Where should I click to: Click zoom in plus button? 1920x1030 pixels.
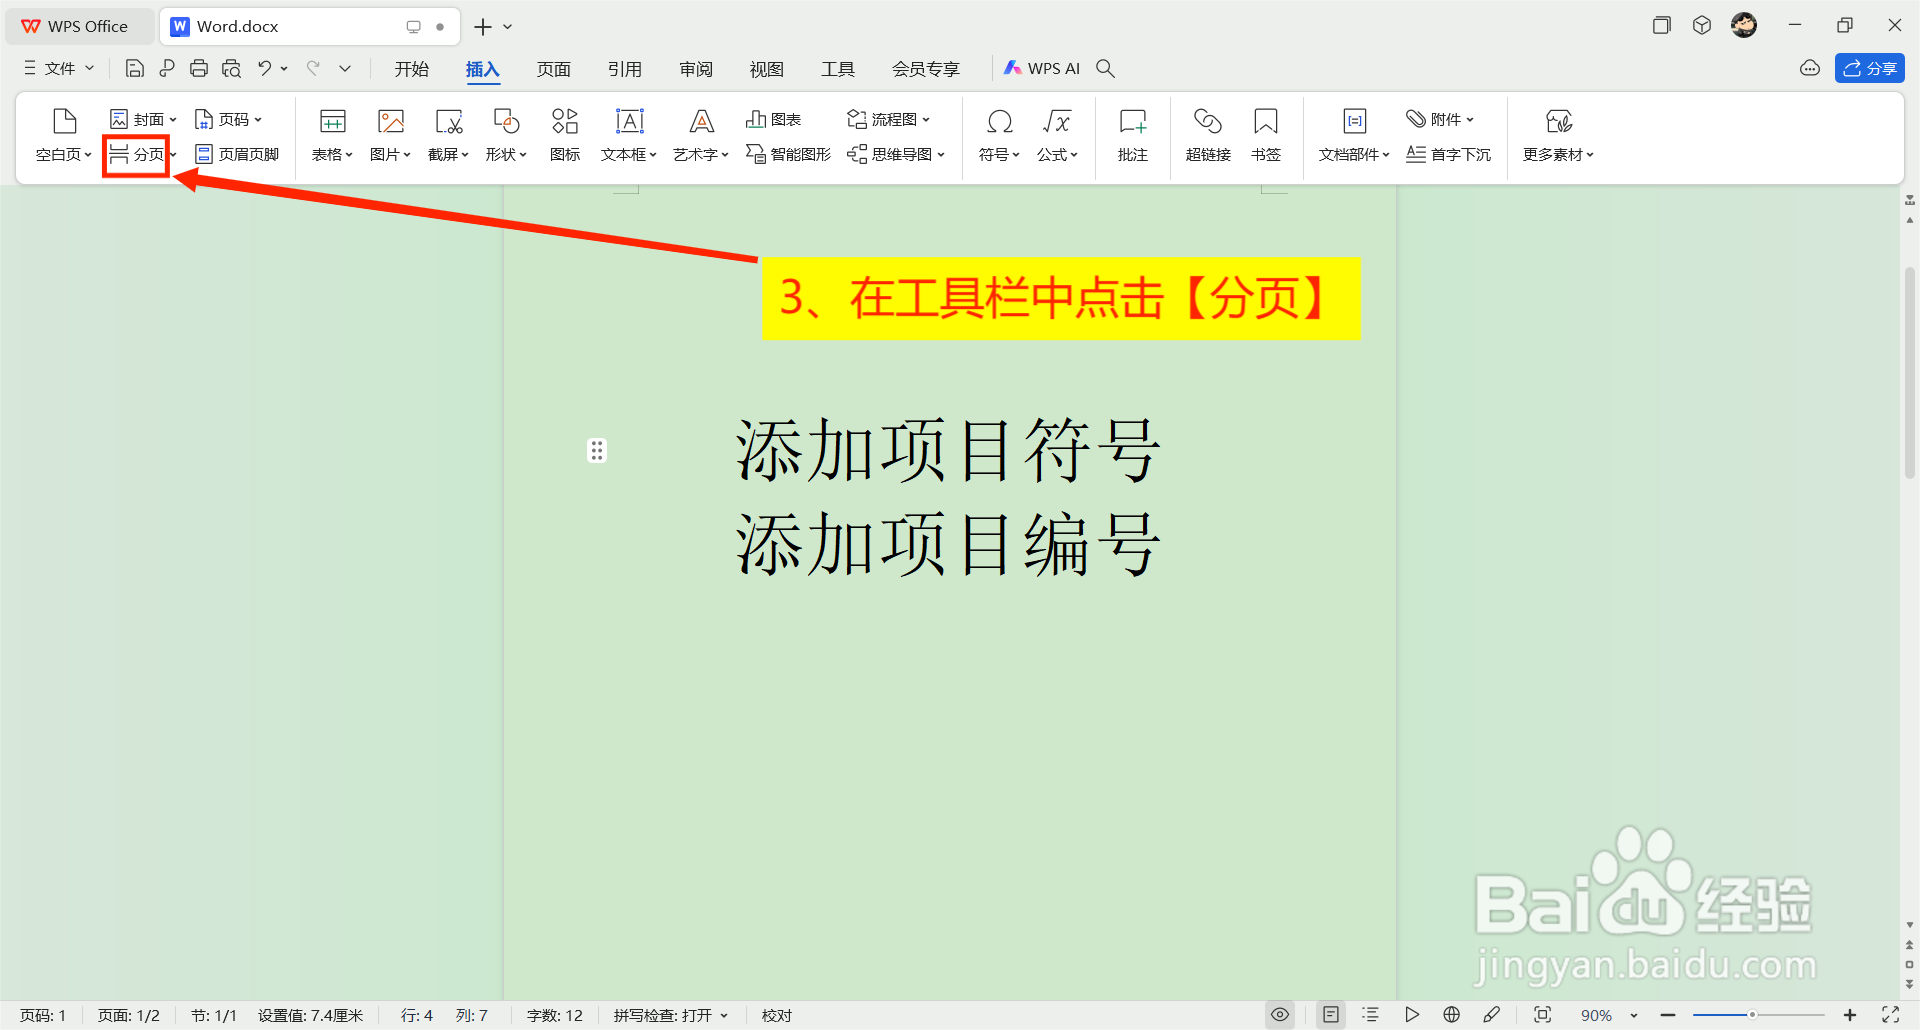[x=1850, y=1015]
